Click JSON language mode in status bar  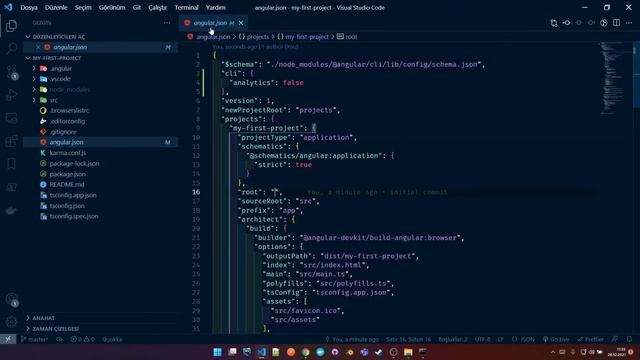click(x=523, y=339)
